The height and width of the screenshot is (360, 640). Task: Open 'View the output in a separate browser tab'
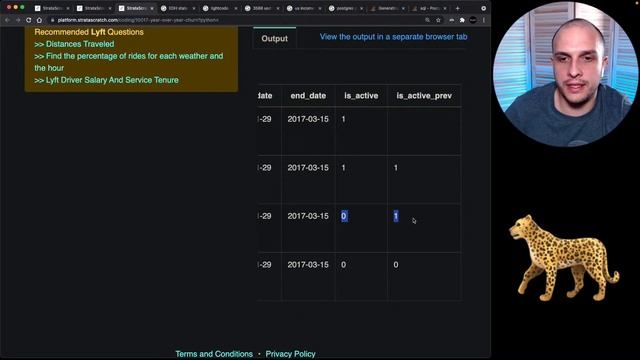(x=393, y=37)
